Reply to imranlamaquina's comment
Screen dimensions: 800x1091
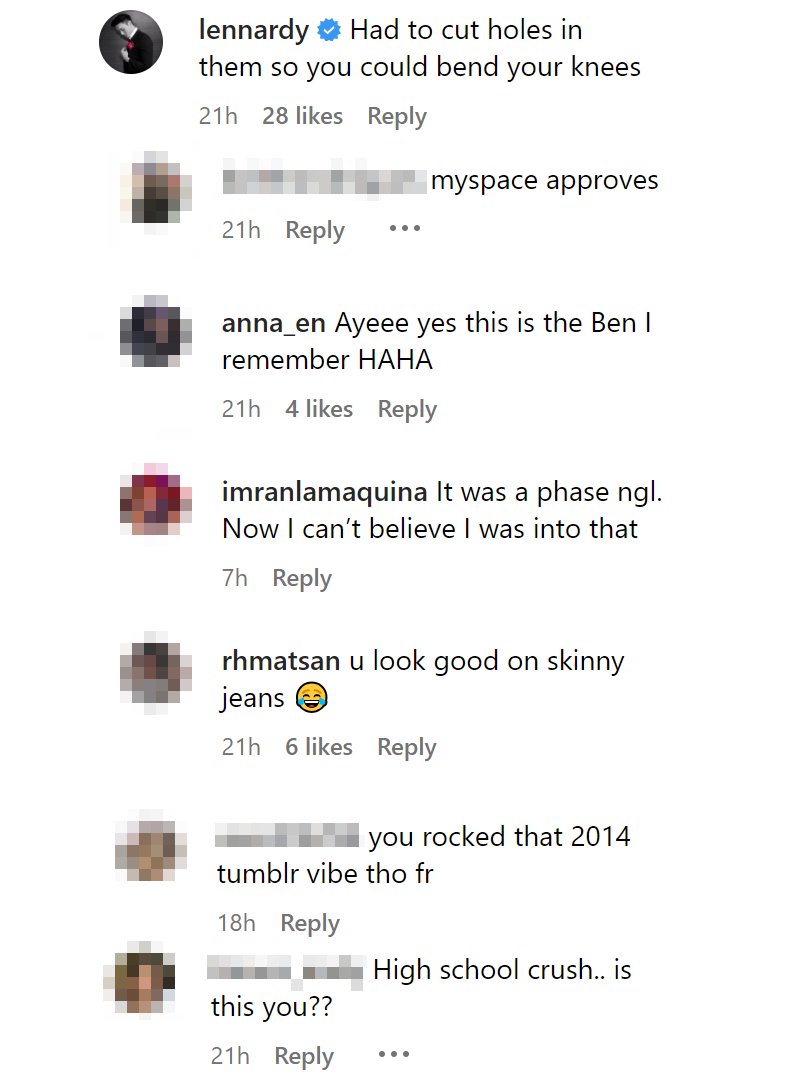tap(302, 578)
